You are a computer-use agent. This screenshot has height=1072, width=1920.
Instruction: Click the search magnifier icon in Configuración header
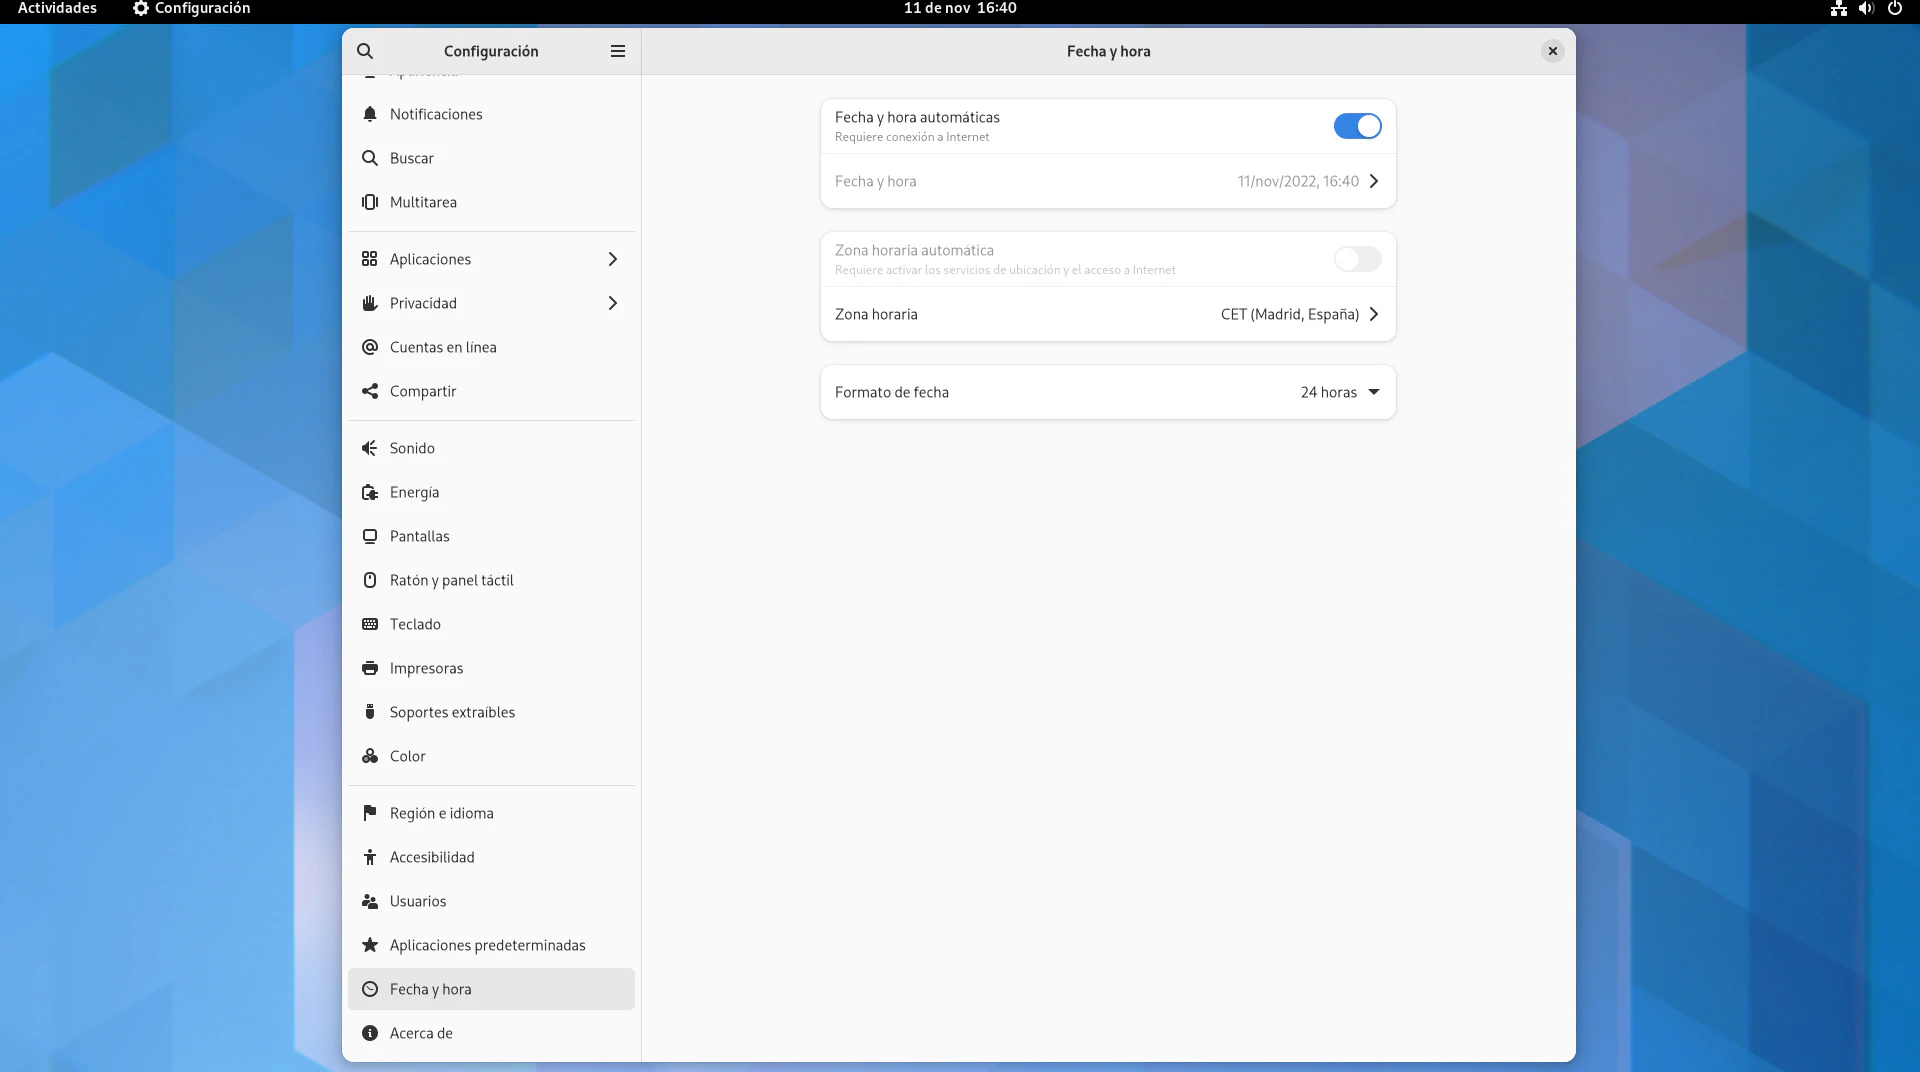click(x=365, y=51)
